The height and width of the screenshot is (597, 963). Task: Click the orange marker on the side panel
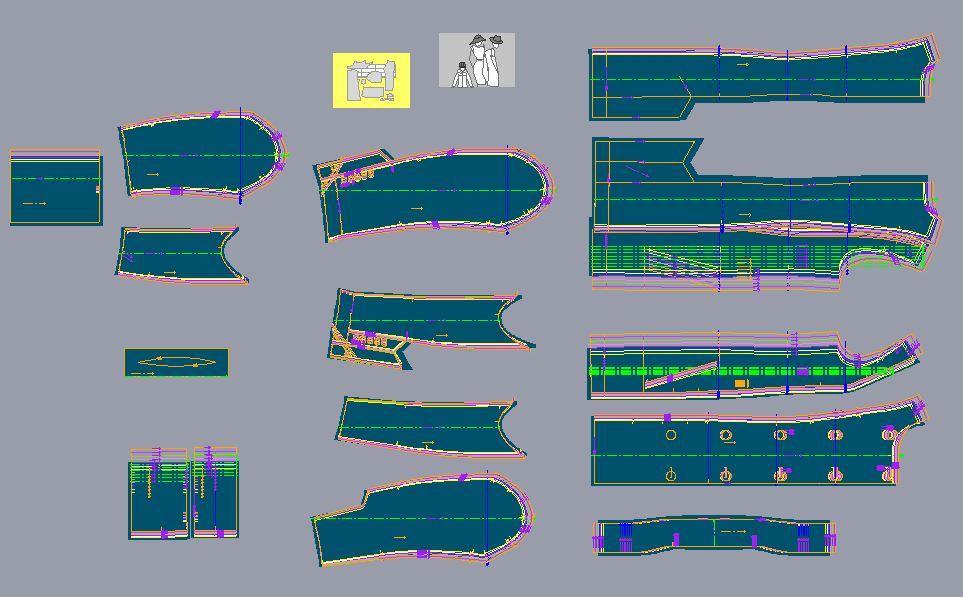point(741,384)
